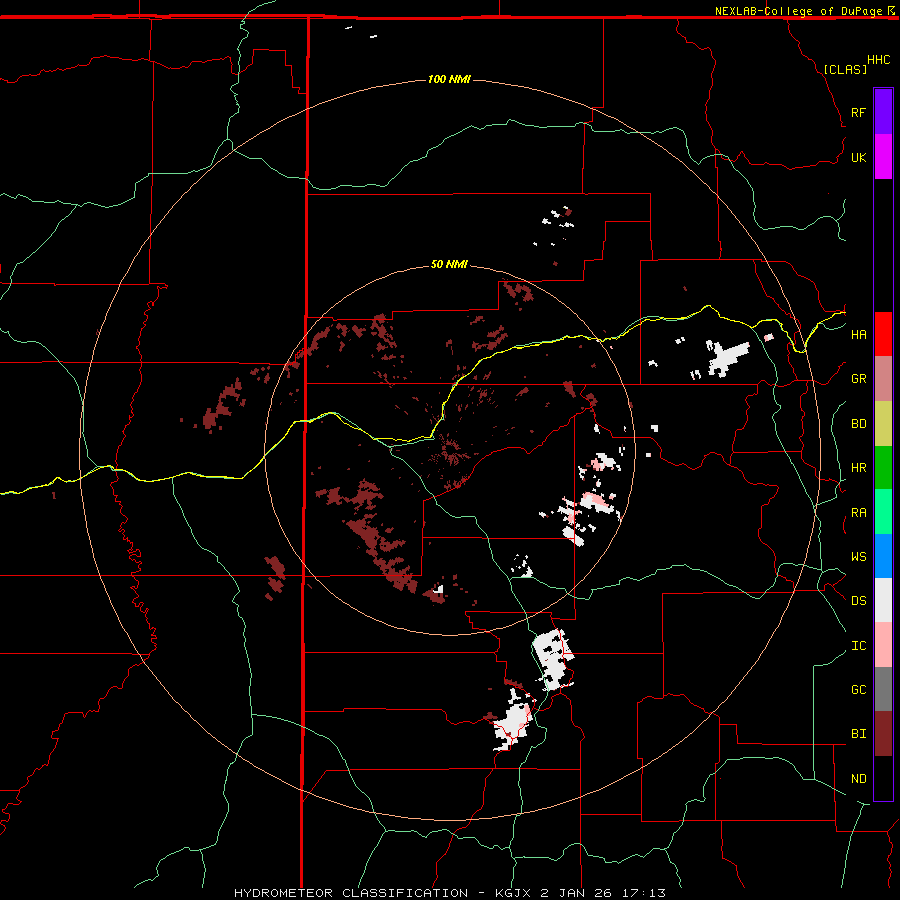Click the HA red legend swatch
Screen dimensions: 900x900
point(883,334)
